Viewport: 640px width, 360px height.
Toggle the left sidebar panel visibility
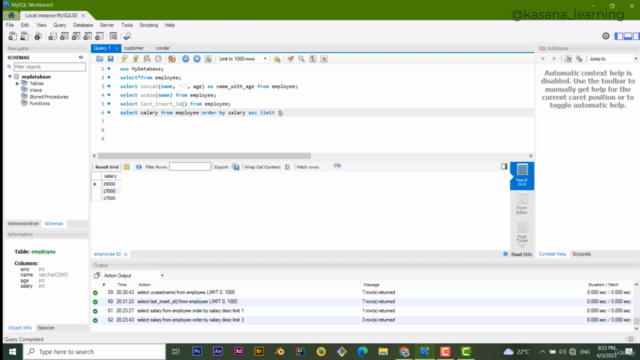click(x=619, y=36)
